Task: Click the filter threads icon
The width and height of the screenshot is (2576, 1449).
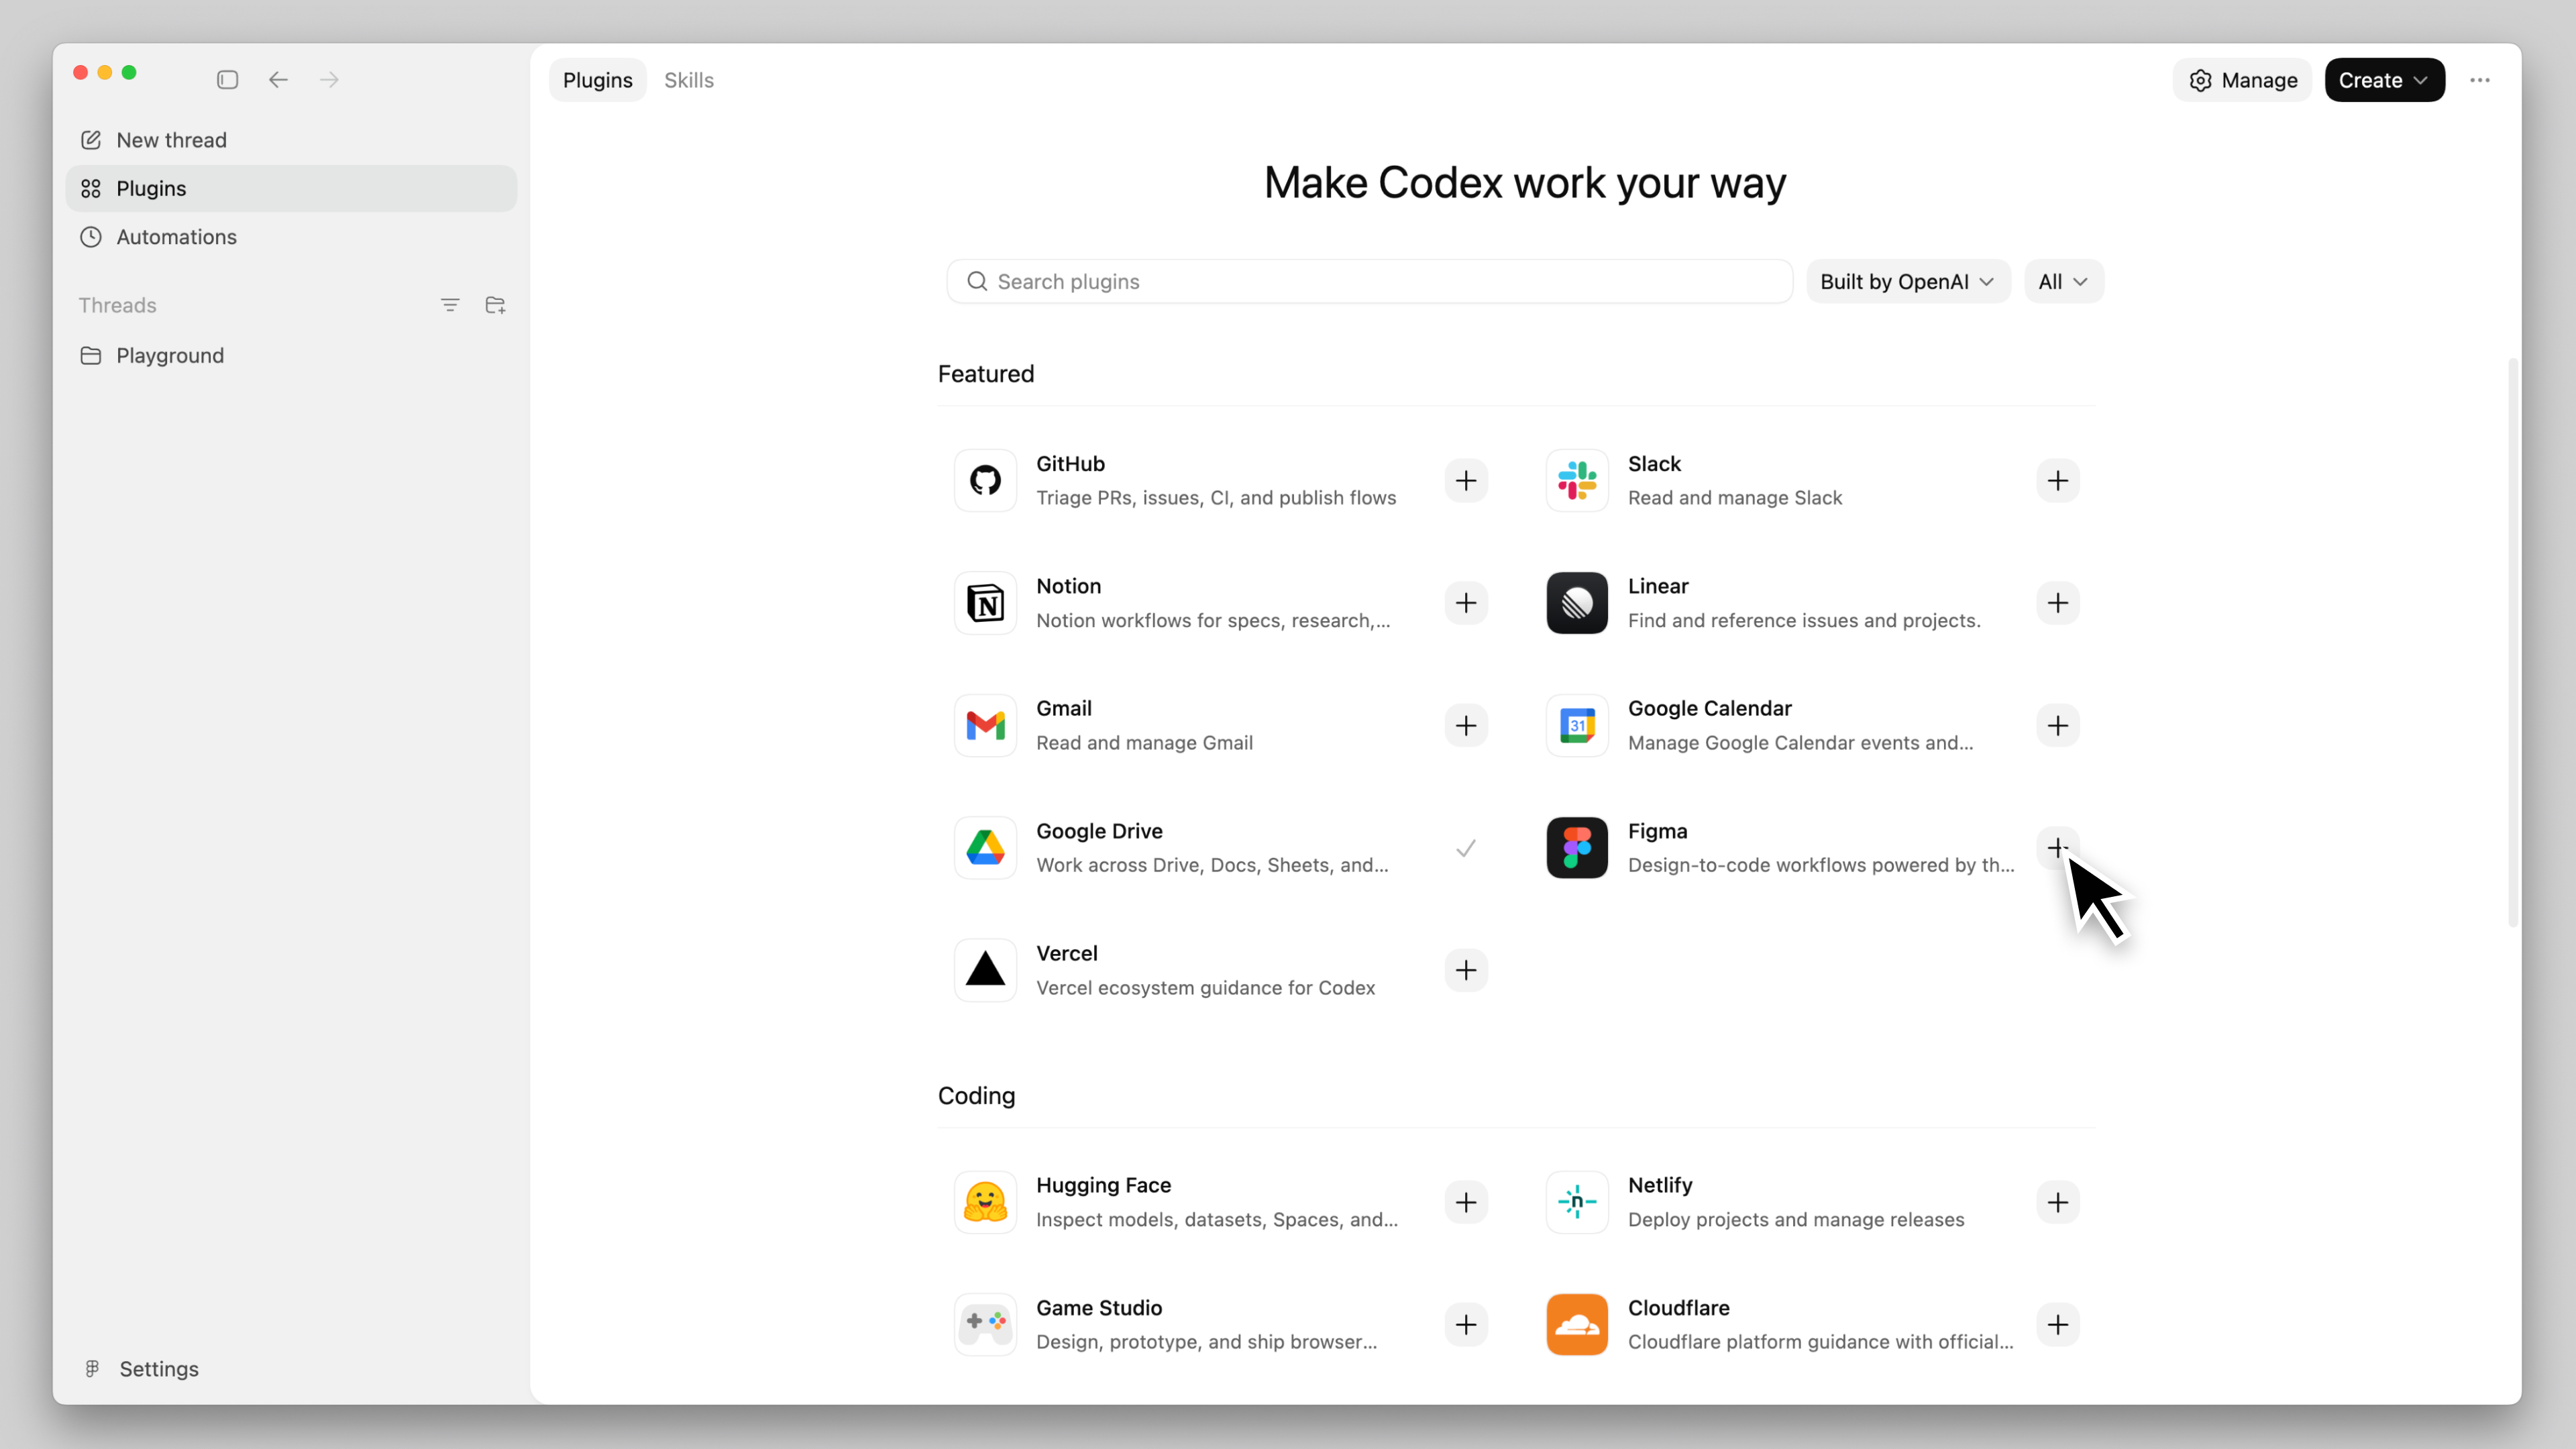Action: (450, 305)
